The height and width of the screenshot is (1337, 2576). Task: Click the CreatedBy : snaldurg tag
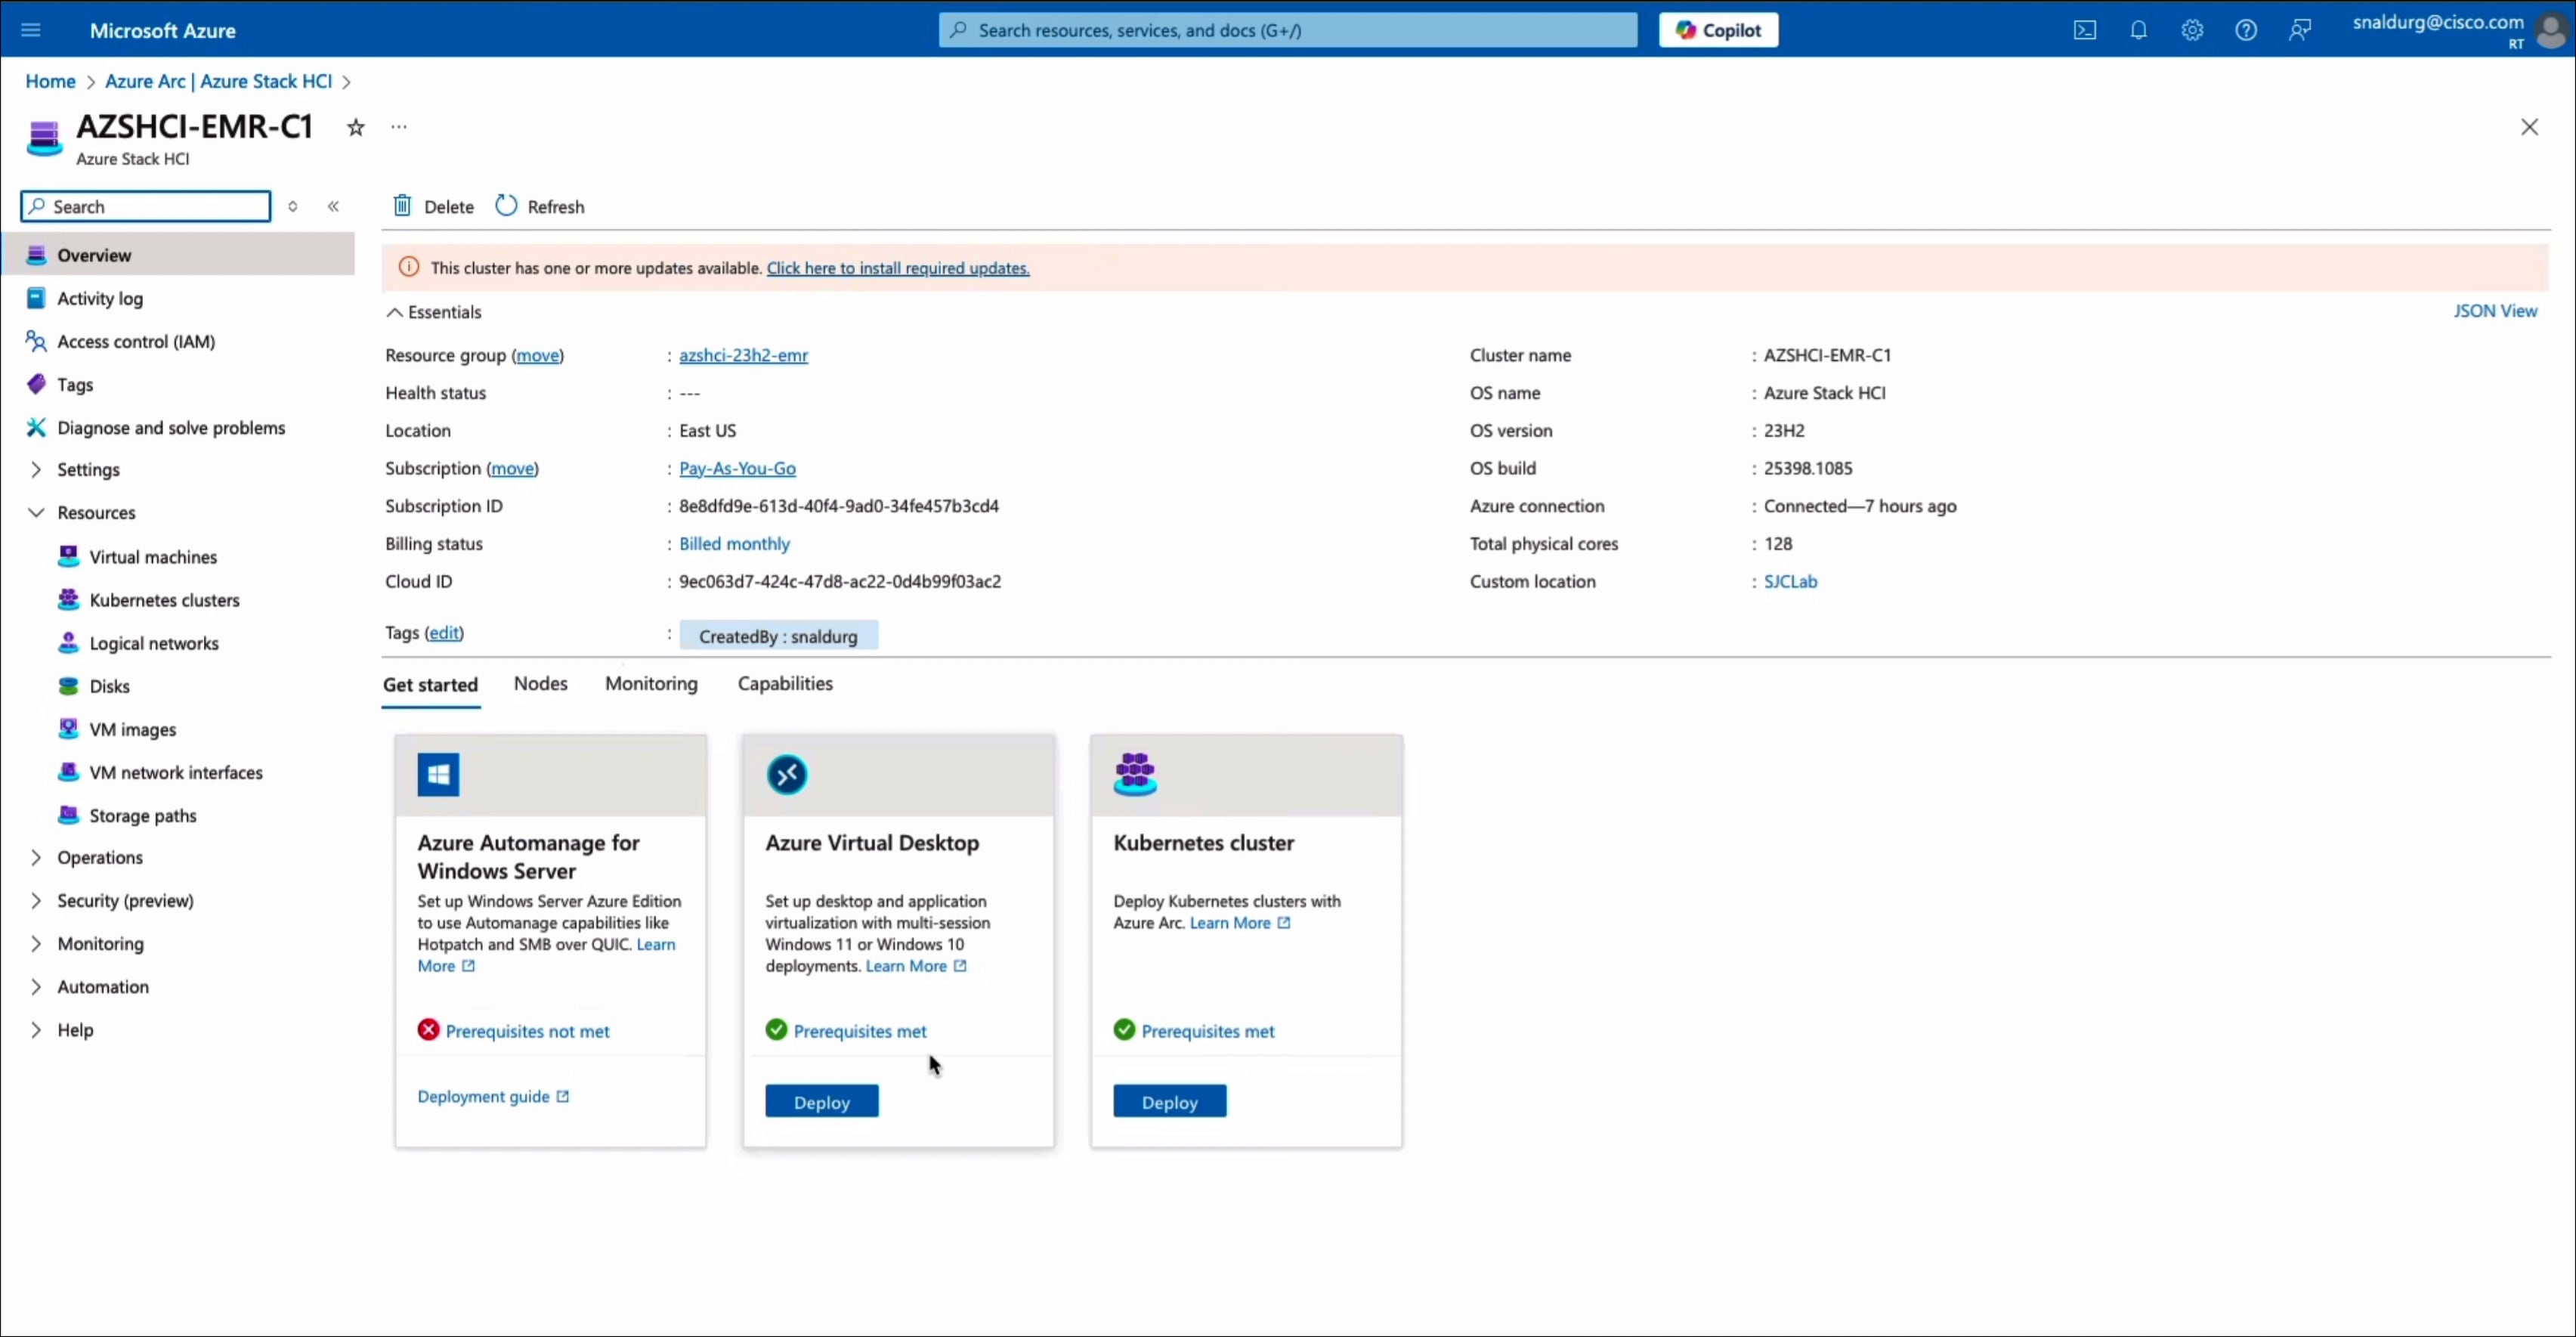pyautogui.click(x=778, y=636)
